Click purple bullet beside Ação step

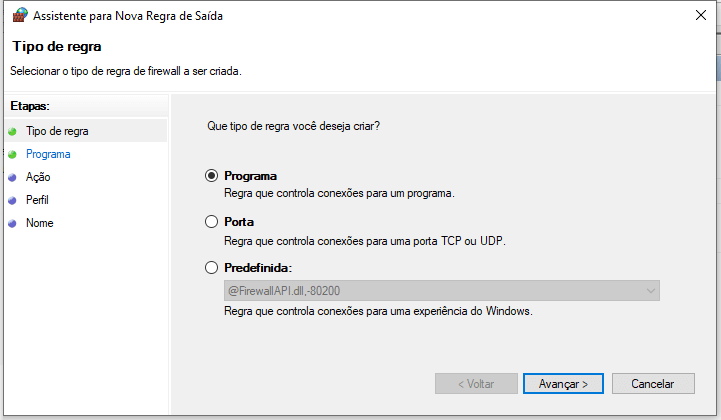(12, 178)
